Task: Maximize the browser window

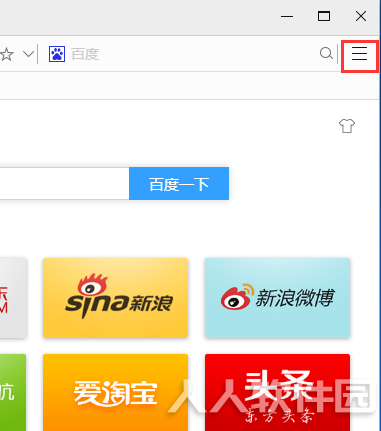Action: (324, 16)
